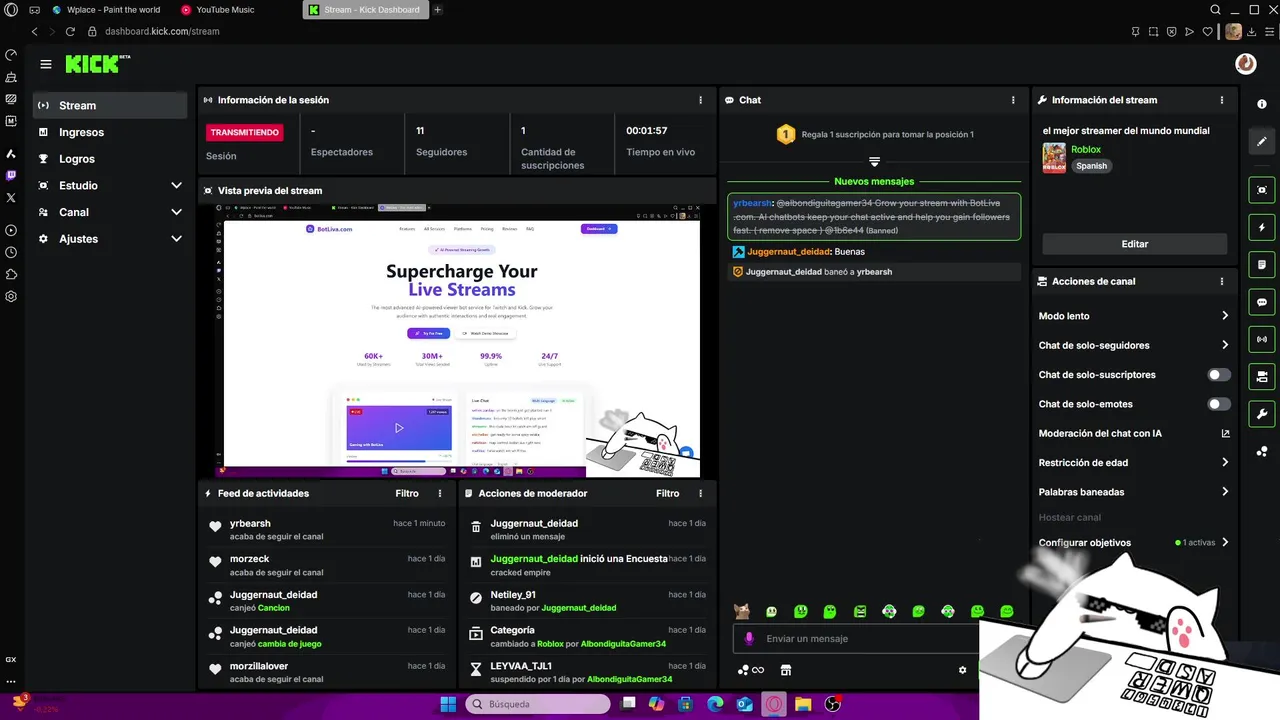Open Información del stream three-dot menu

coord(1222,100)
